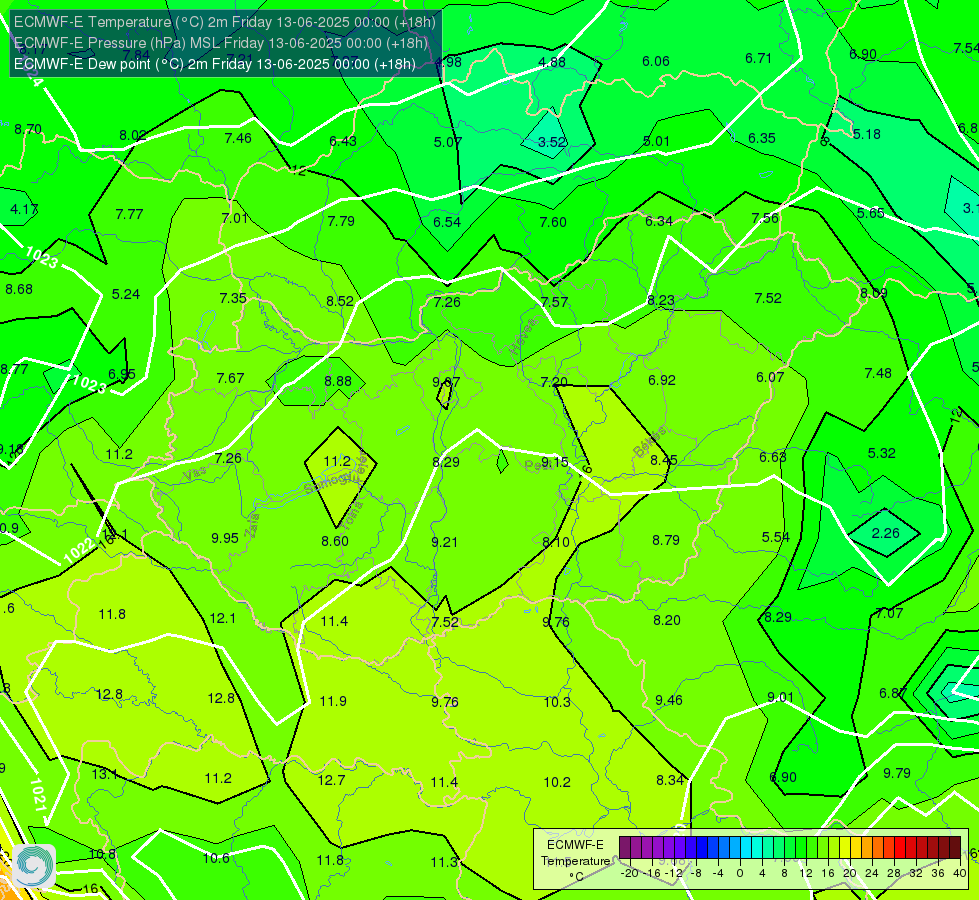
Task: Click the 8.70 temperature value
Action: coord(28,129)
